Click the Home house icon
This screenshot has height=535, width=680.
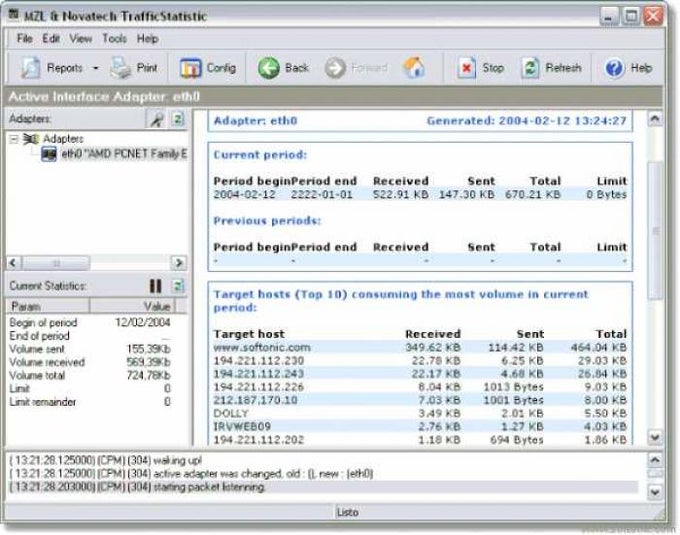414,68
